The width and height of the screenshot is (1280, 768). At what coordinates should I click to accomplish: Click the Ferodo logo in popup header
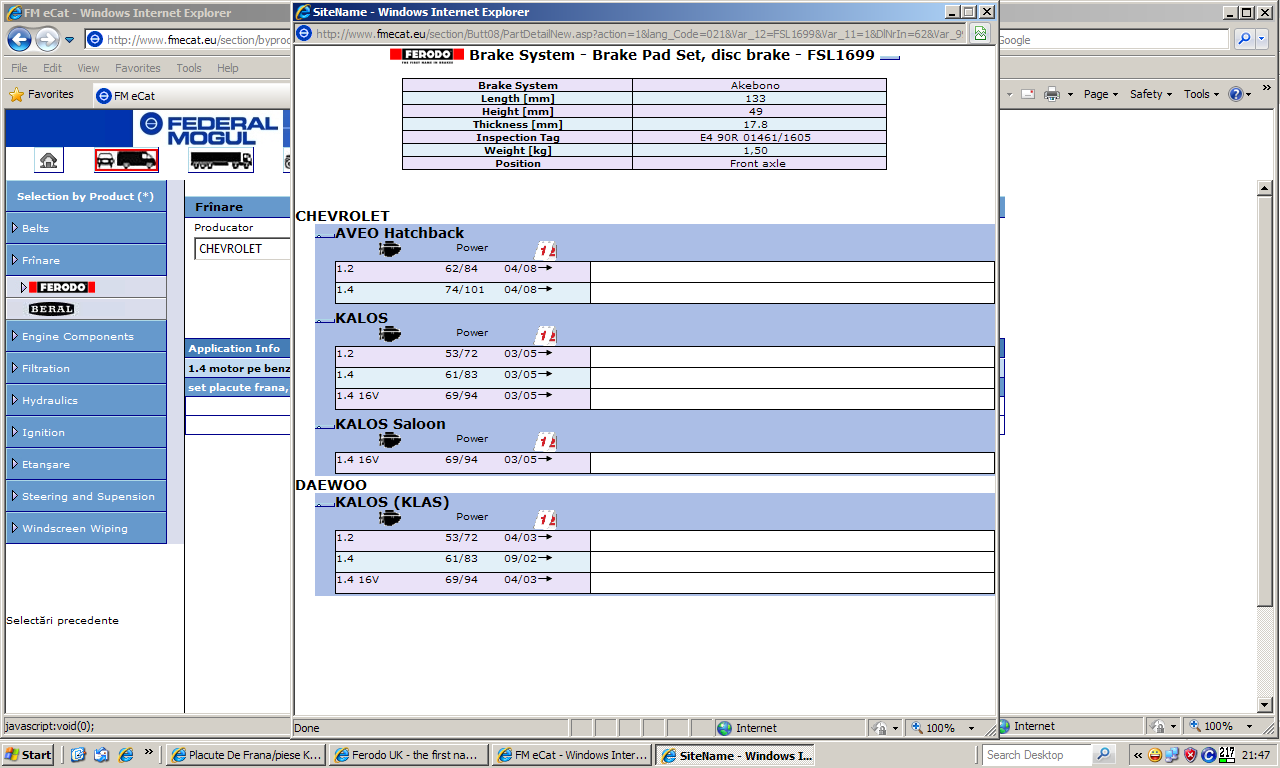coord(427,55)
